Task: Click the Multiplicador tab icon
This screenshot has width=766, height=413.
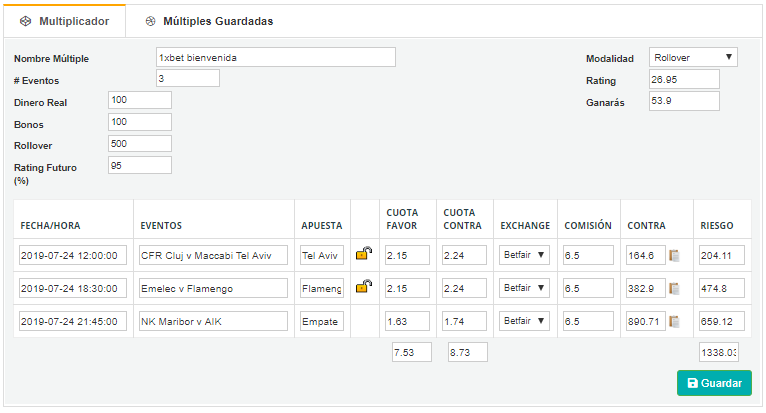Action: (25, 21)
